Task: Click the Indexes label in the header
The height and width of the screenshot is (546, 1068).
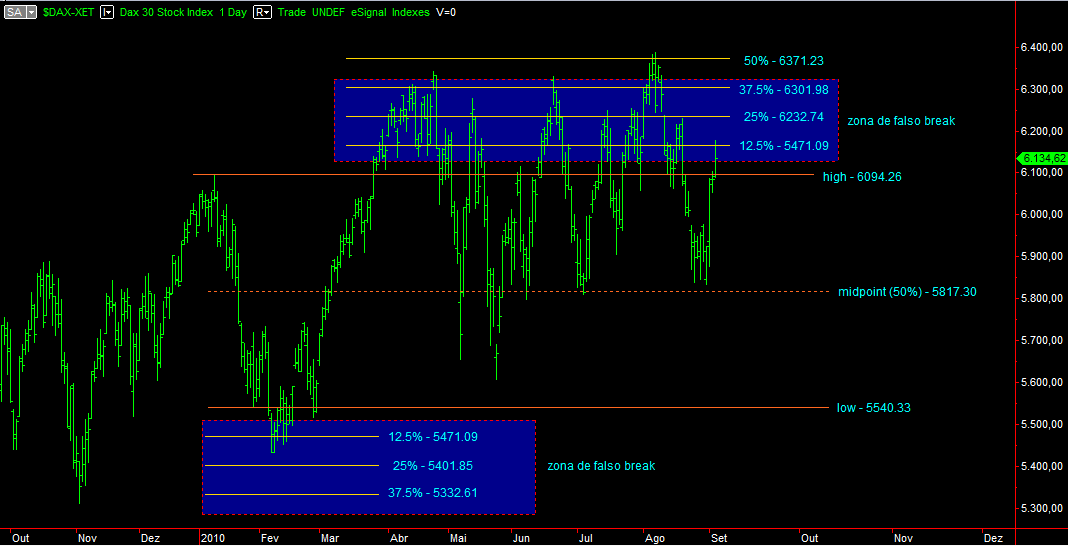Action: pos(411,12)
